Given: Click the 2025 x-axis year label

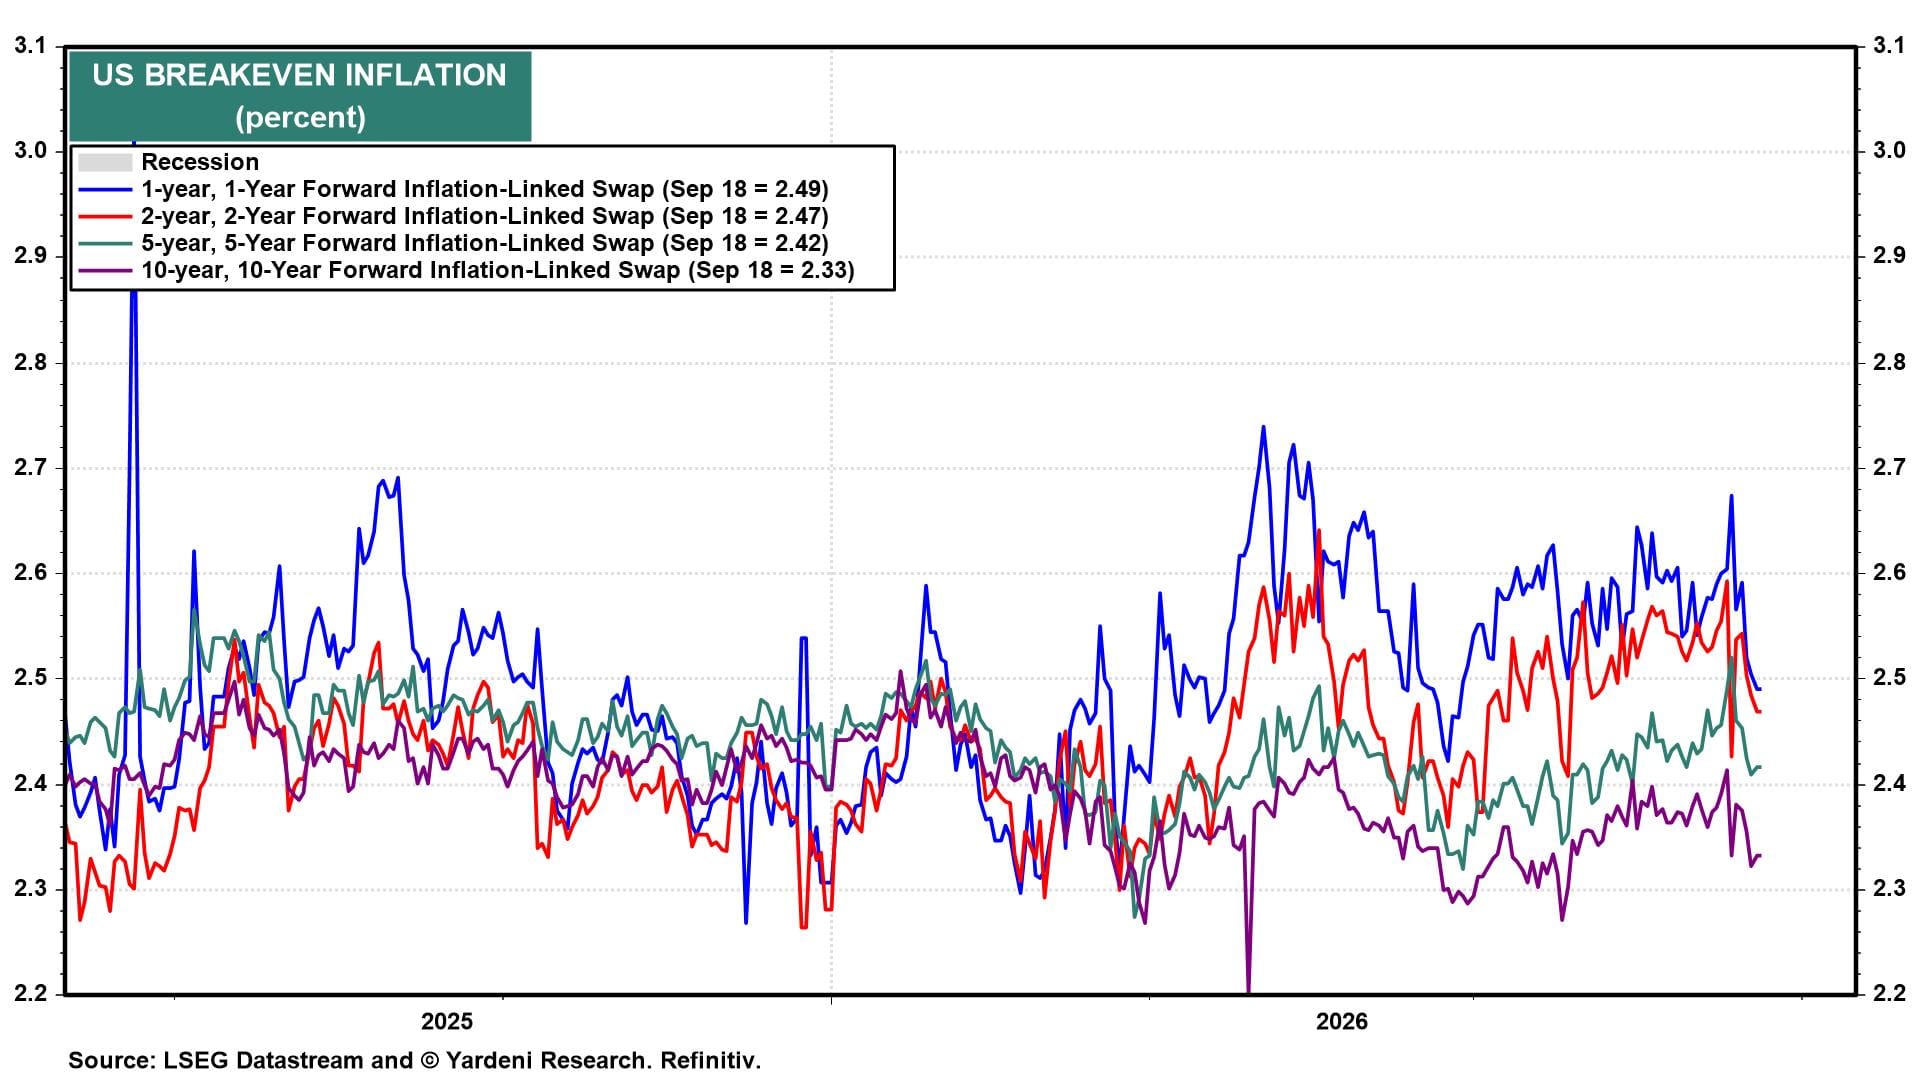Looking at the screenshot, I should coord(447,1021).
